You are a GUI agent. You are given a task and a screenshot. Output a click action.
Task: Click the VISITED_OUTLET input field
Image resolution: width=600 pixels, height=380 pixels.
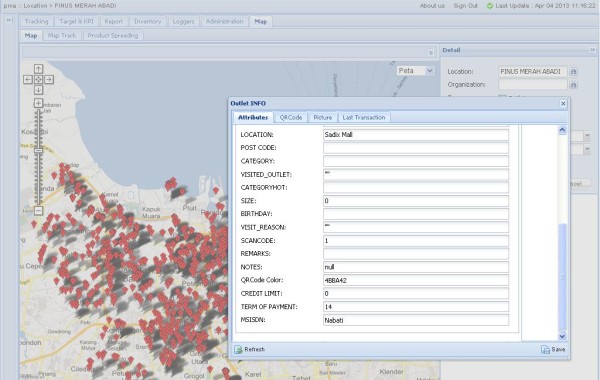pos(416,175)
